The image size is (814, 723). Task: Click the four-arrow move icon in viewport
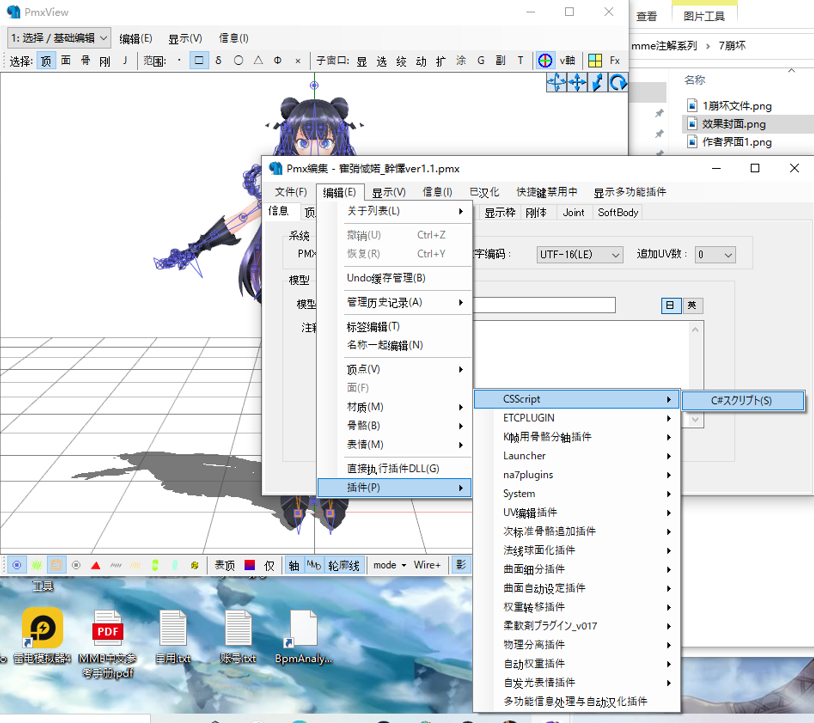[x=577, y=83]
